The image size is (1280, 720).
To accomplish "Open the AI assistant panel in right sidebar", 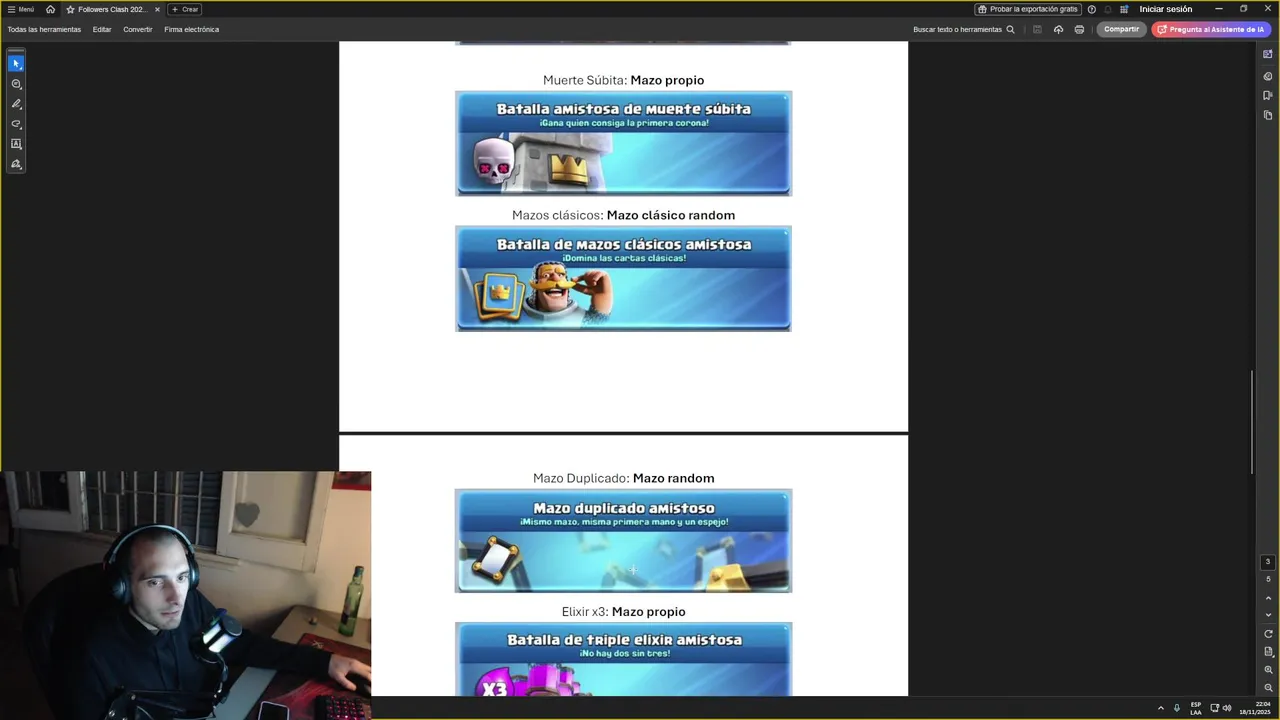I will click(1268, 54).
